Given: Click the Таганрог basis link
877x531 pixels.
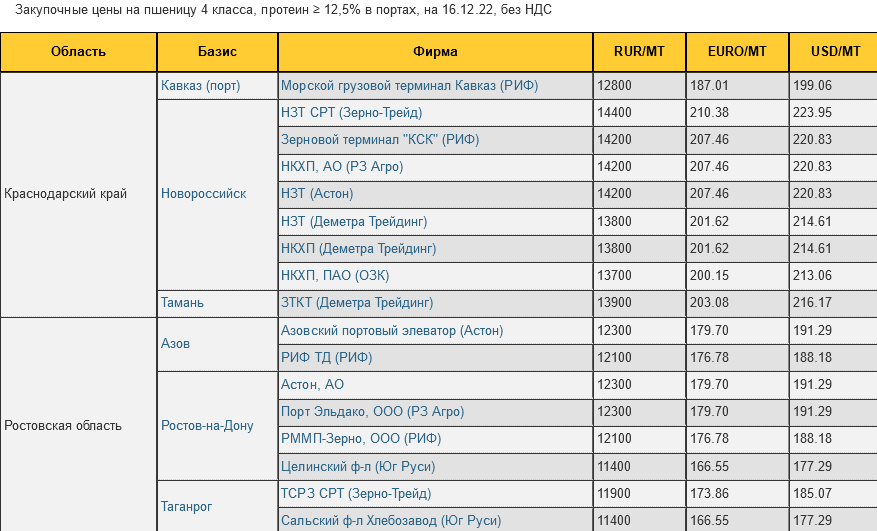Looking at the screenshot, I should pyautogui.click(x=187, y=507).
